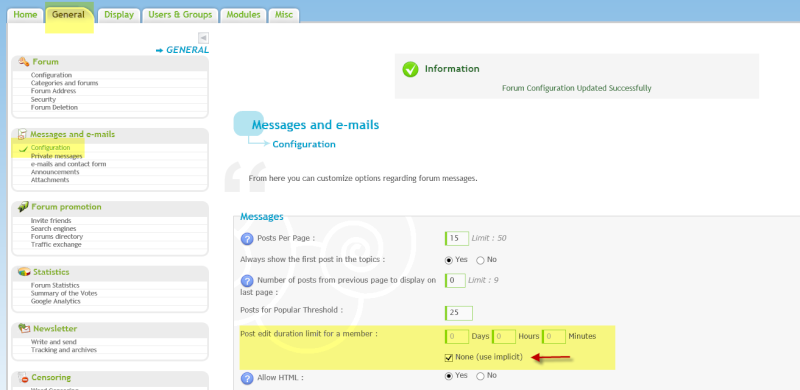This screenshot has height=390, width=800.
Task: Click the previous page posts count field
Action: click(455, 281)
